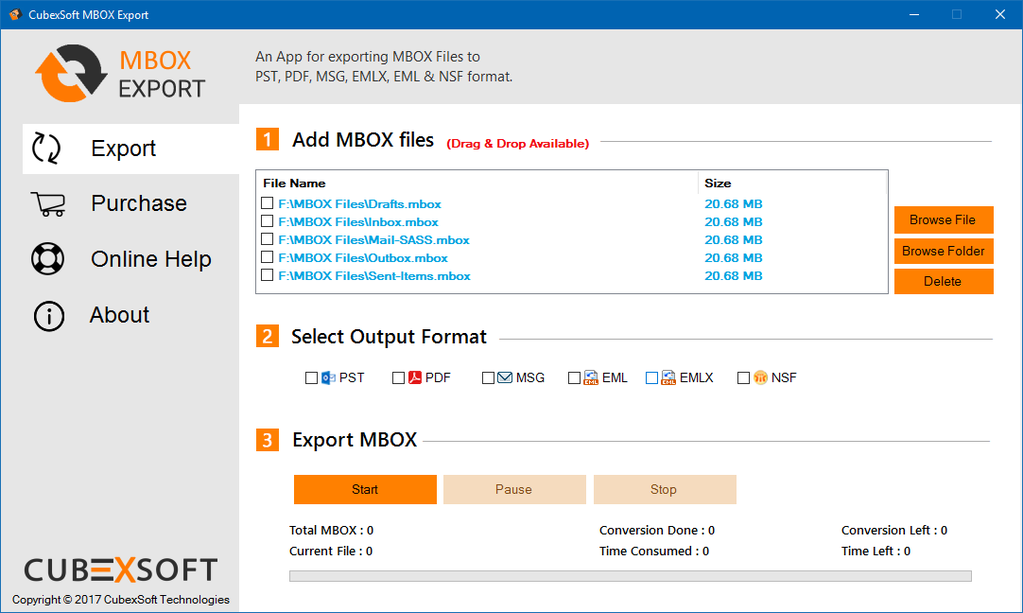
Task: Click the Copyright 2017 CubexSoft Technologies text
Action: [x=121, y=599]
